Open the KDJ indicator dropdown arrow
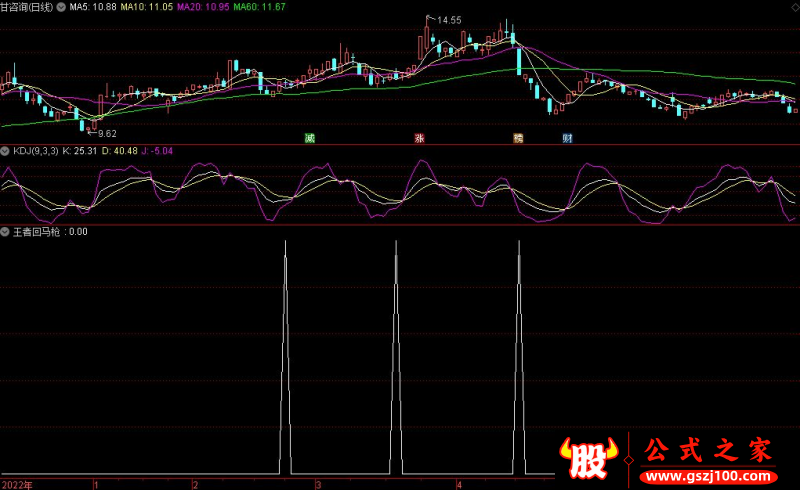 pyautogui.click(x=5, y=151)
